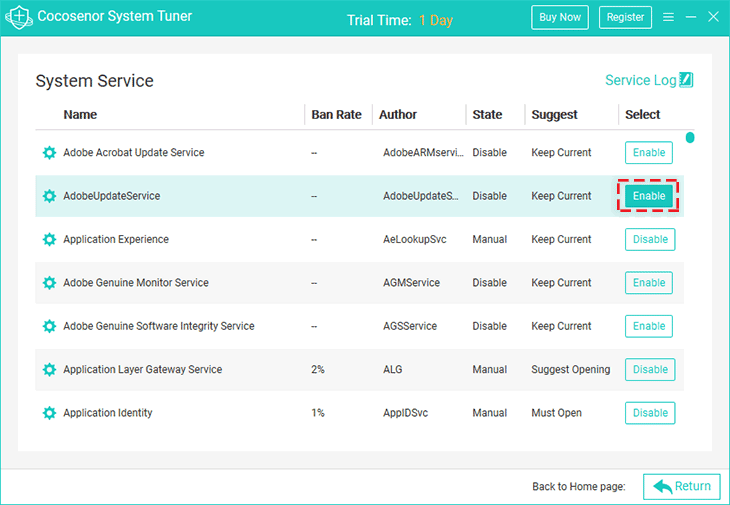Click the Select column header
Screen dimensions: 730x505
(x=642, y=114)
